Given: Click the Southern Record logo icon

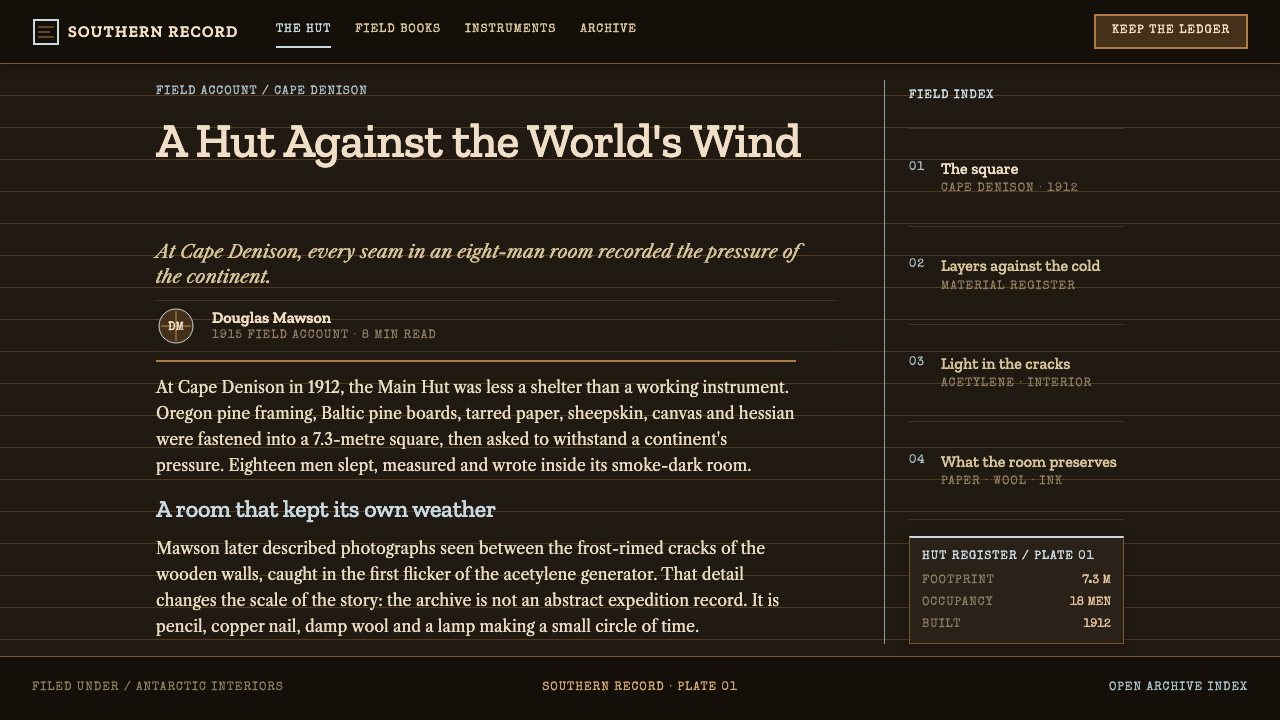Looking at the screenshot, I should tap(46, 32).
